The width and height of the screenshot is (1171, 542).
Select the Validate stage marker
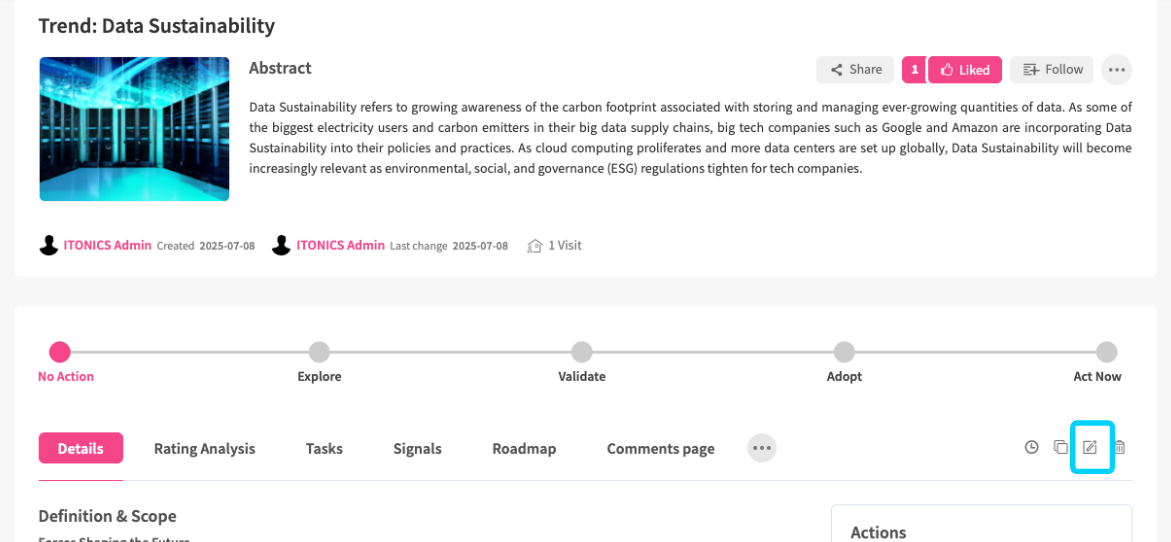[x=582, y=352]
